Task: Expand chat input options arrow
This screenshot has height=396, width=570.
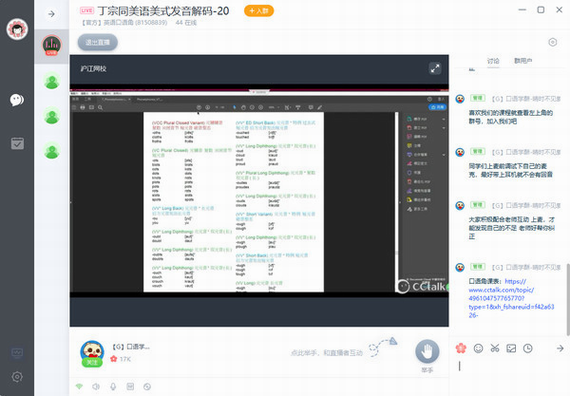Action: click(x=560, y=348)
